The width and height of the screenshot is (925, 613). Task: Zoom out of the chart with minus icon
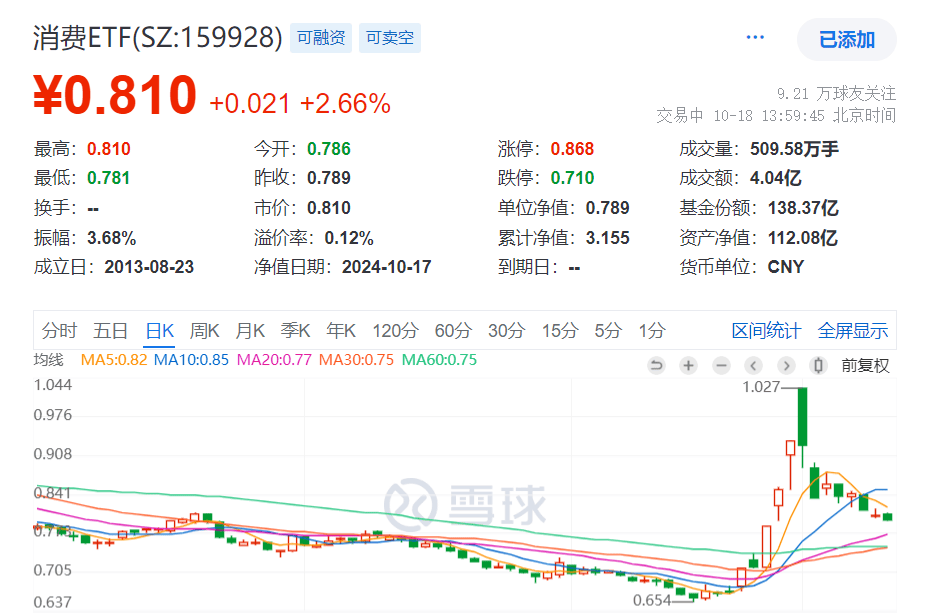(x=720, y=366)
